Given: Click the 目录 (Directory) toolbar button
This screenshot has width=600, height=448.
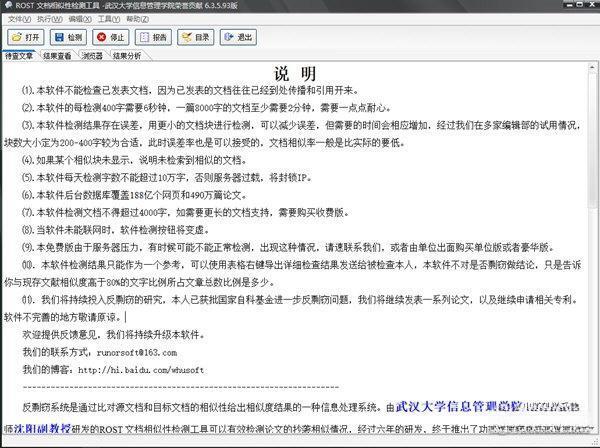Looking at the screenshot, I should 196,37.
